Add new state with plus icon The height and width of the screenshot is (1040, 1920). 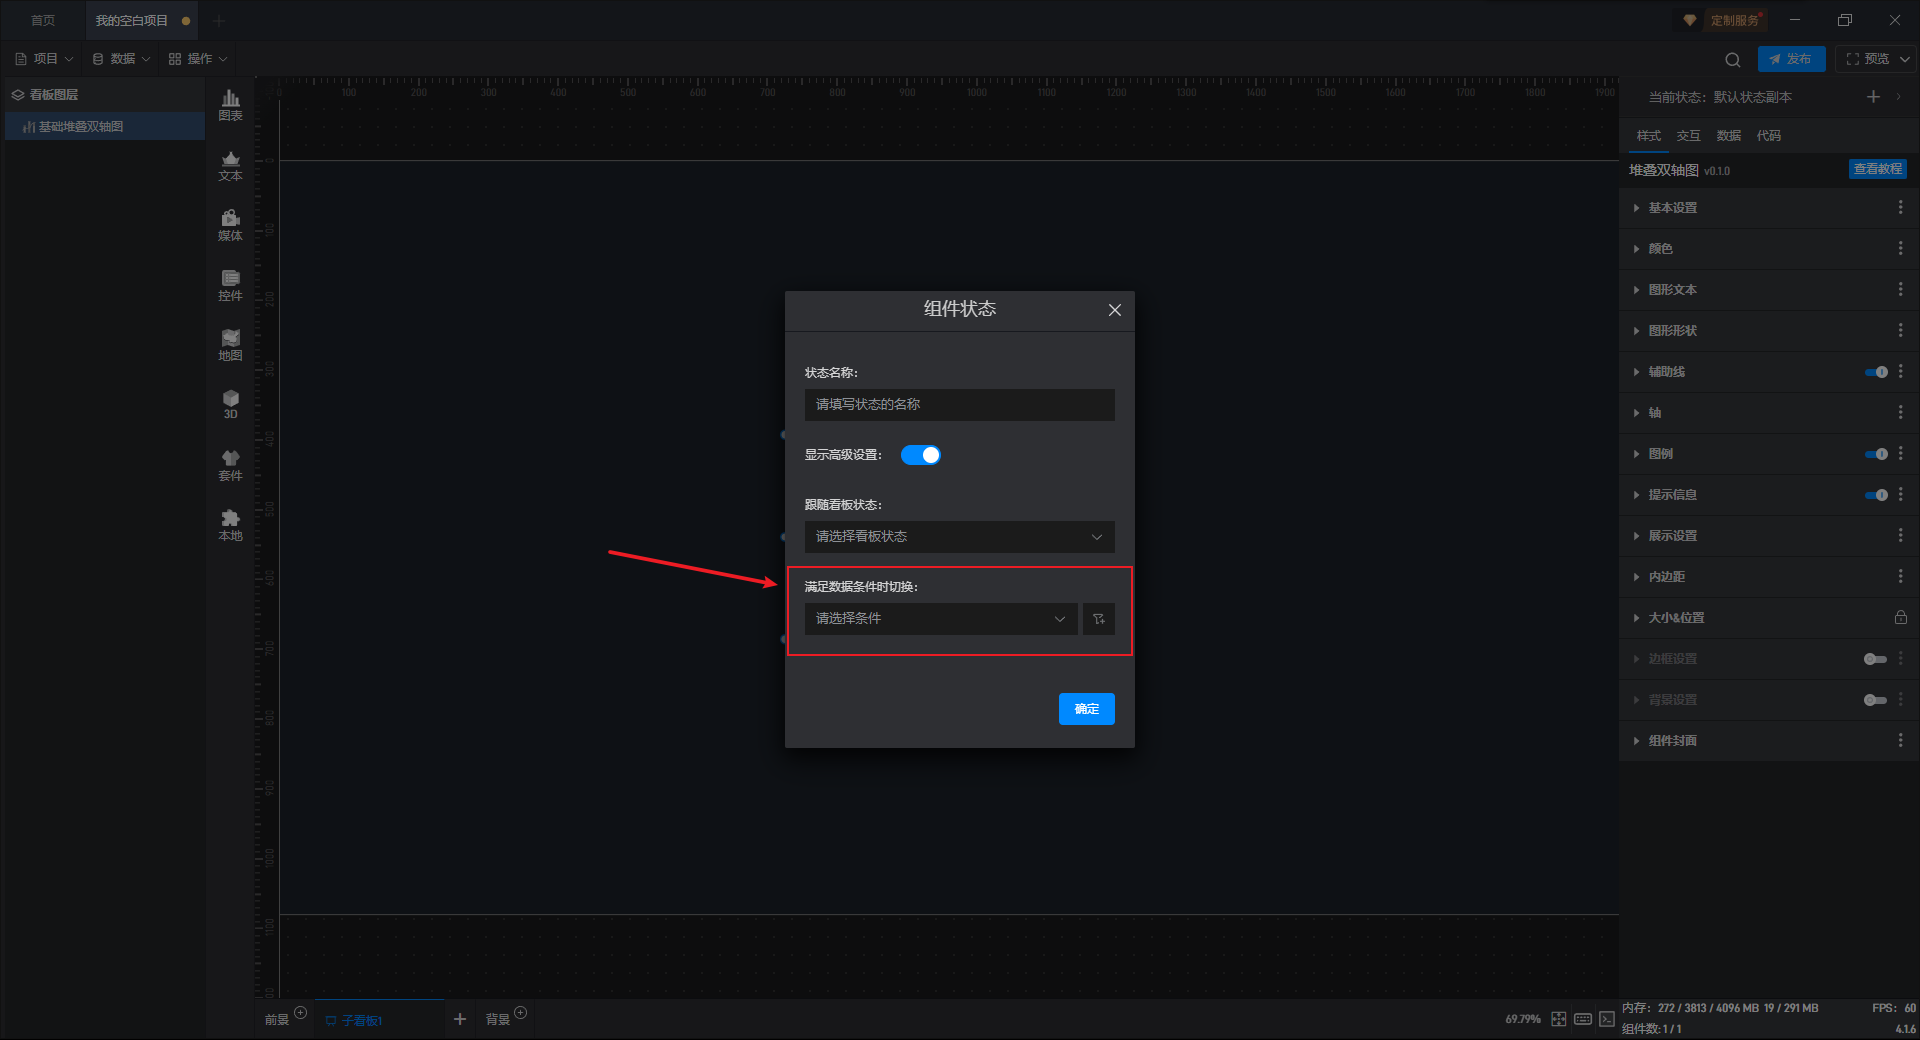(x=1873, y=97)
